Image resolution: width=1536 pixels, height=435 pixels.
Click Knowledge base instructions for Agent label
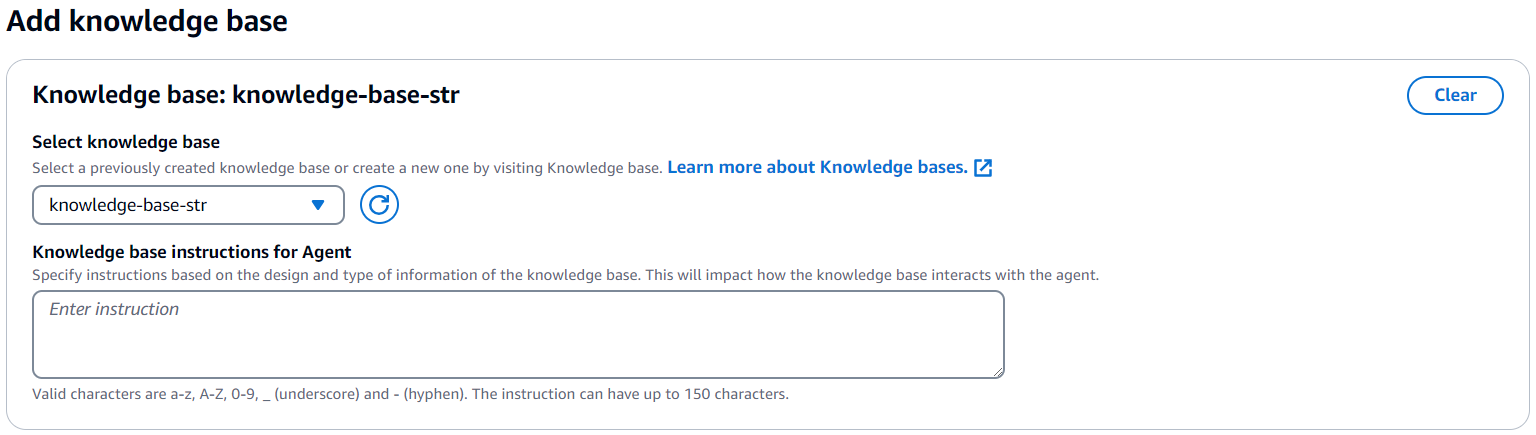pos(192,252)
